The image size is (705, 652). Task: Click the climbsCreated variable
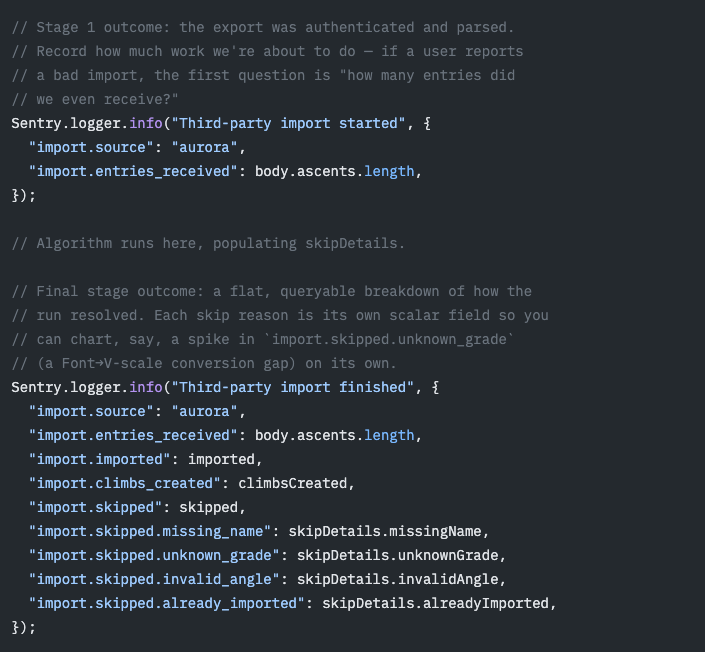click(293, 483)
